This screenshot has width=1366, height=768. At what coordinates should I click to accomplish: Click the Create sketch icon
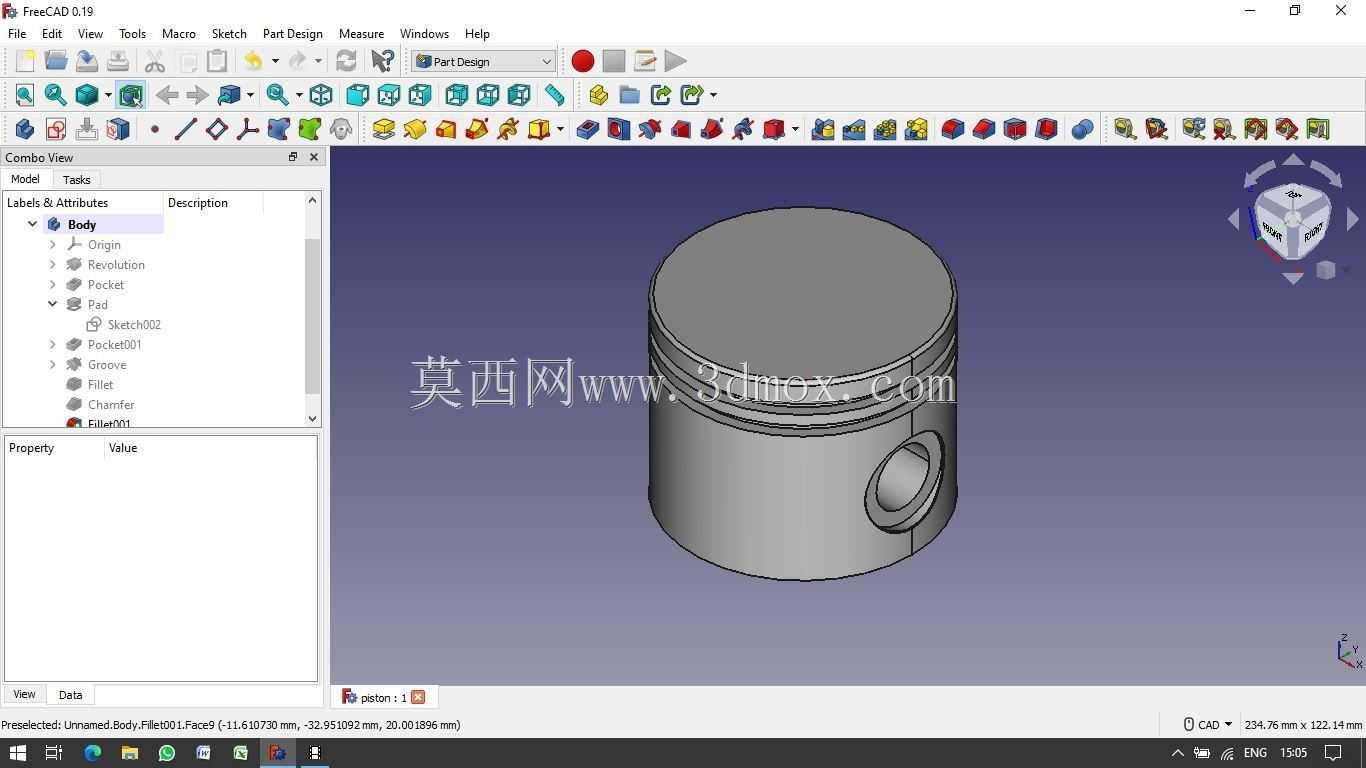point(56,129)
